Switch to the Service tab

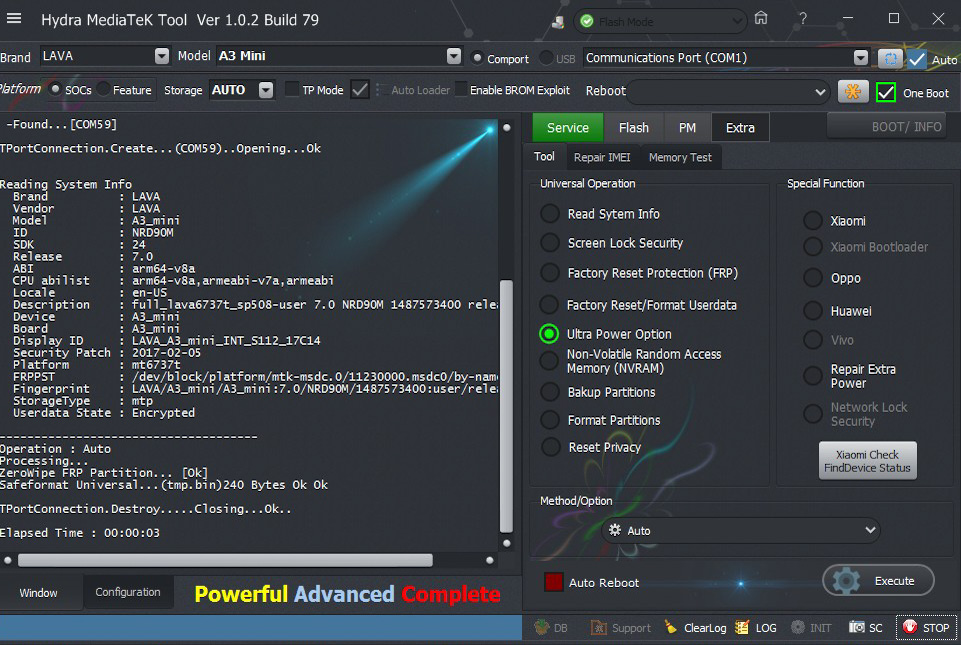click(x=568, y=128)
